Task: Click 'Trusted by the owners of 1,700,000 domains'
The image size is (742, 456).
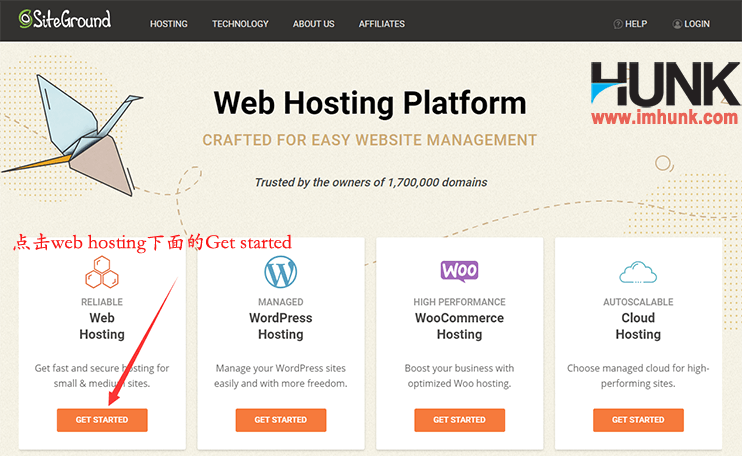Action: coord(371,182)
